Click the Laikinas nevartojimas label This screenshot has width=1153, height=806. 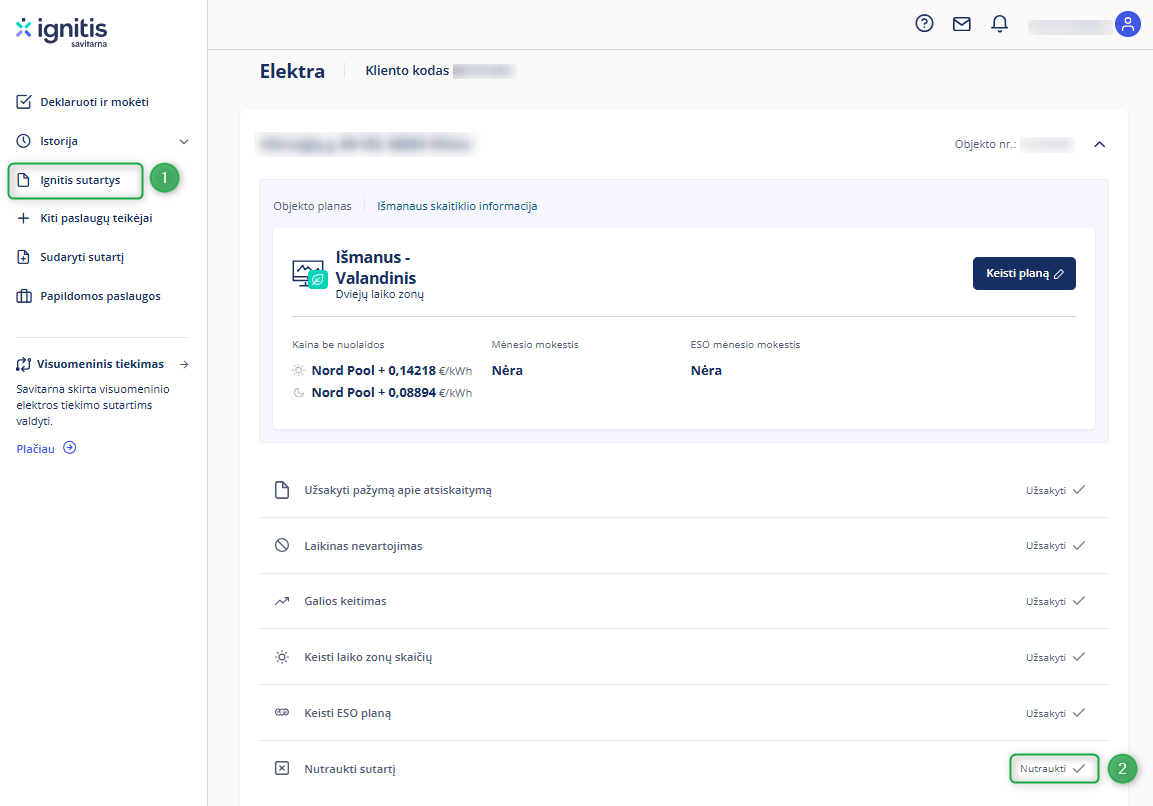point(363,546)
